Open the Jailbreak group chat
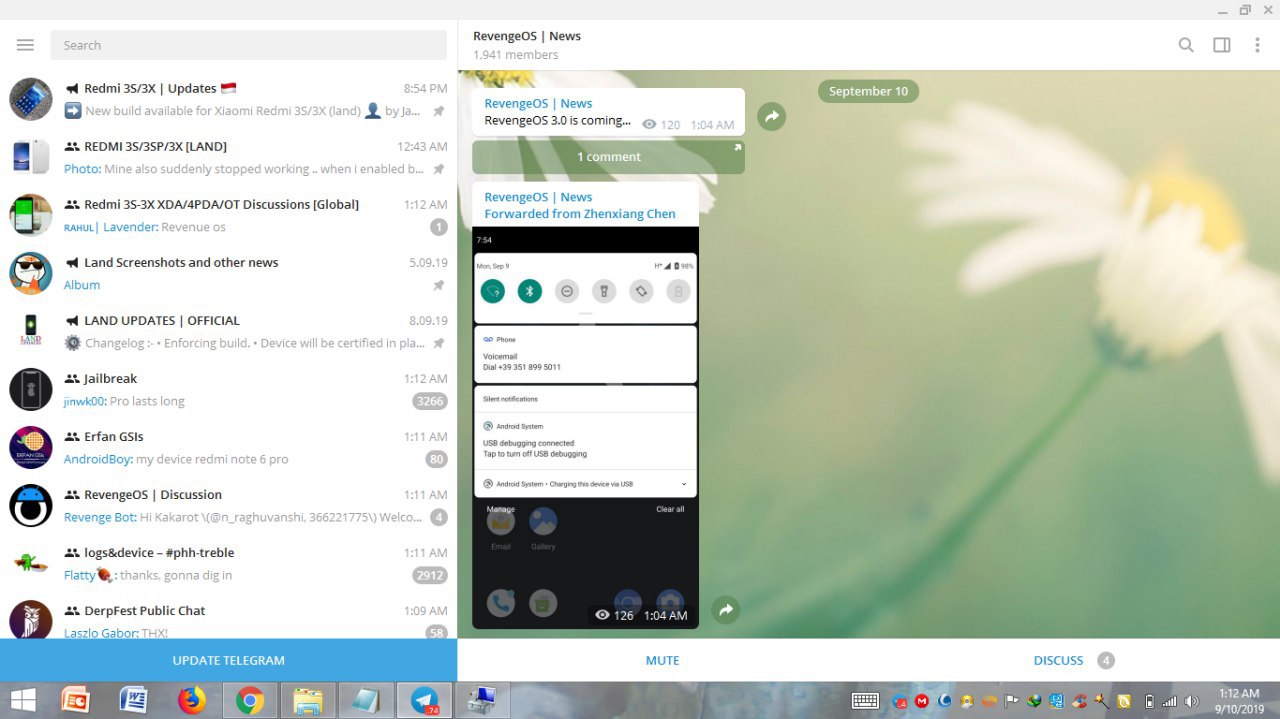1280x719 pixels. [x=228, y=389]
